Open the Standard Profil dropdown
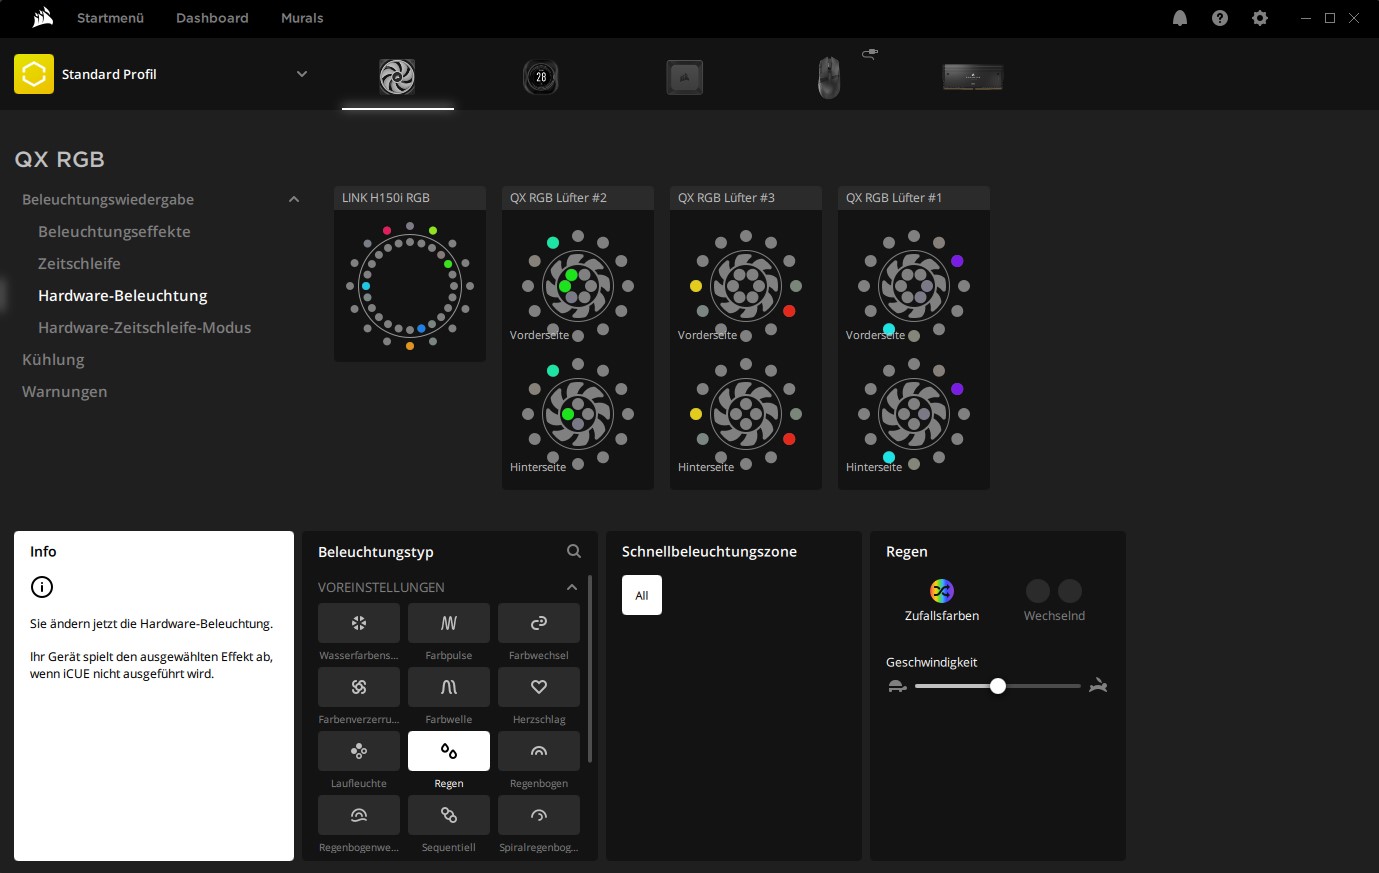 (302, 74)
